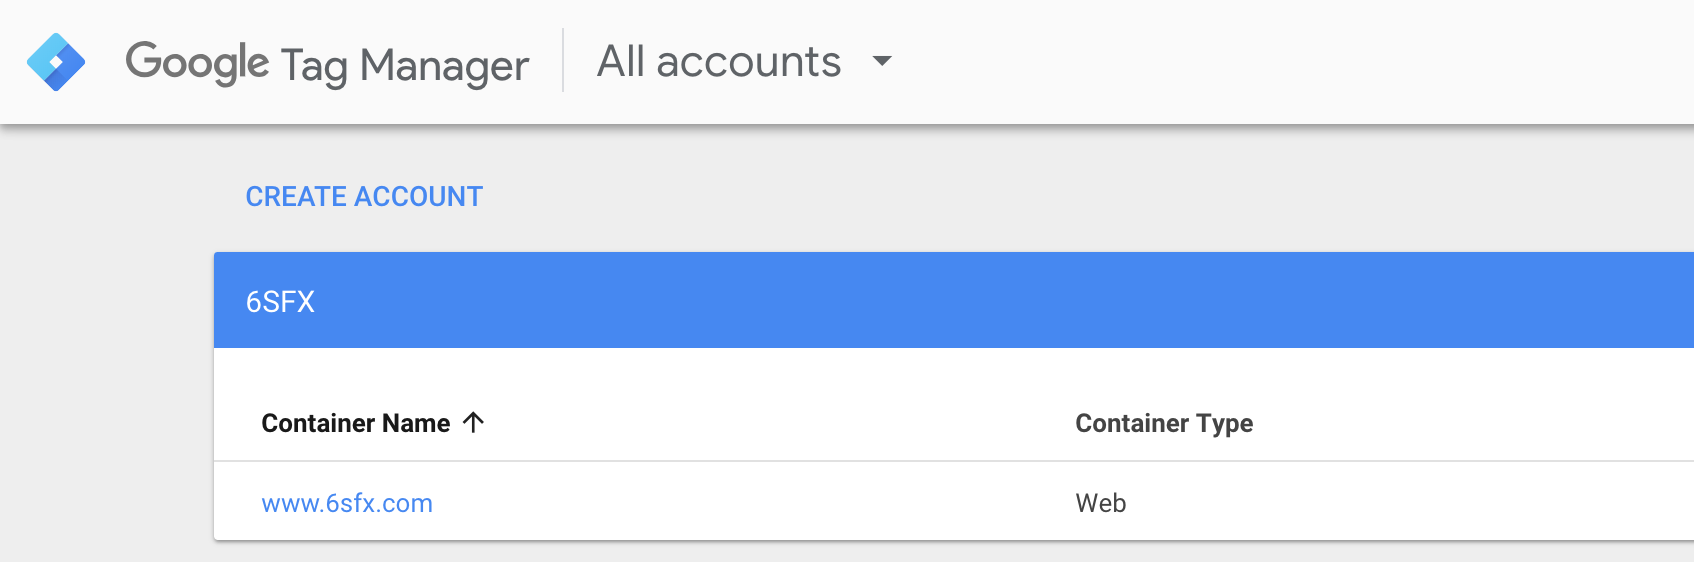
Task: Sort by the Container Name column header
Action: (356, 423)
